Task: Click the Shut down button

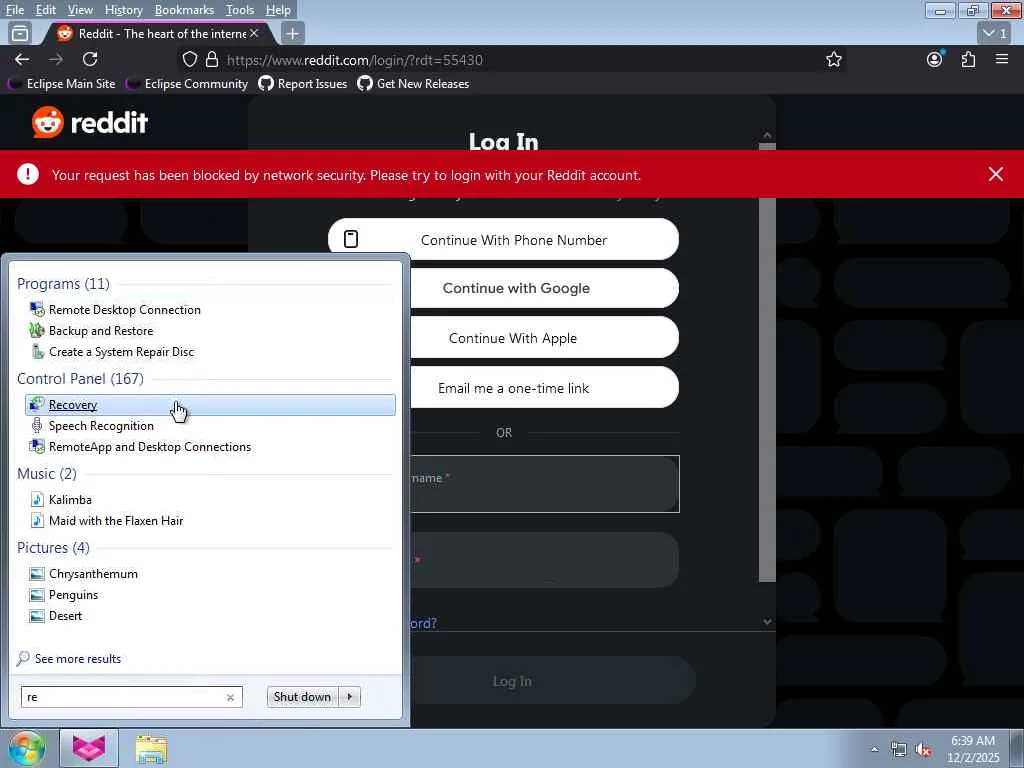Action: [302, 697]
